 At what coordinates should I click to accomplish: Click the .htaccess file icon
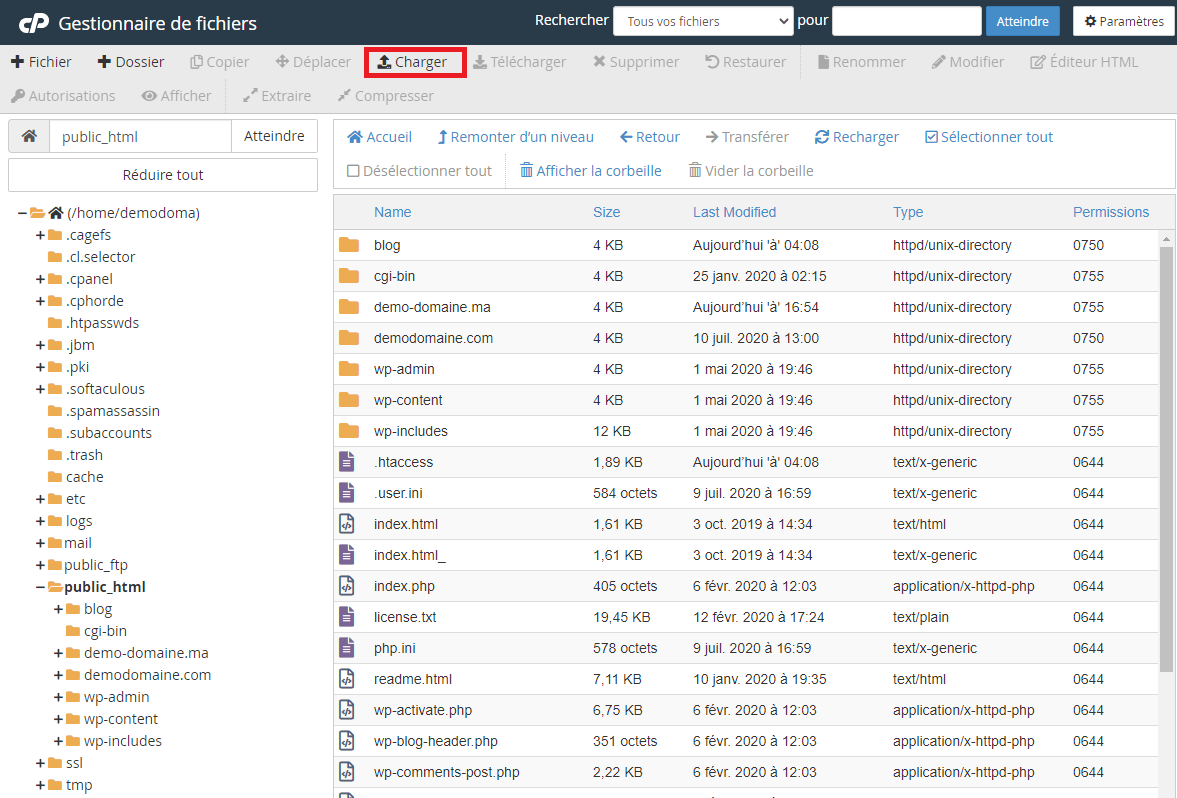point(347,462)
